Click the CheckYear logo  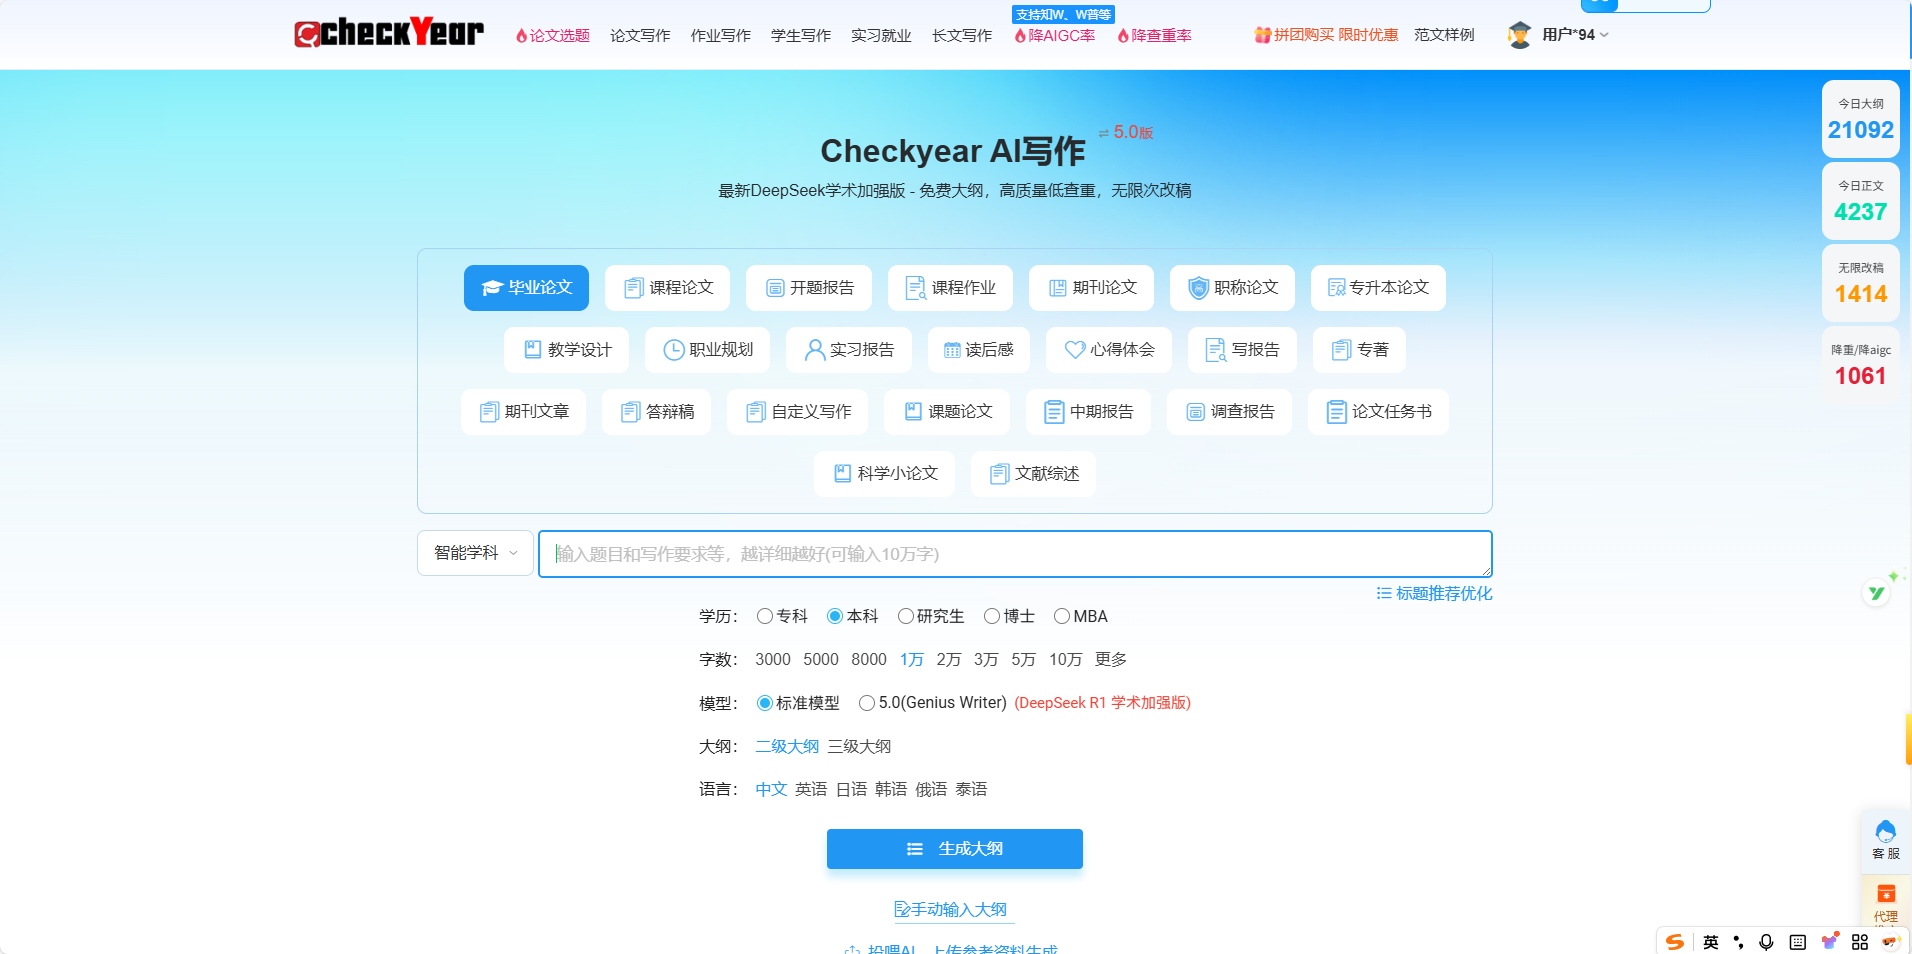click(389, 33)
